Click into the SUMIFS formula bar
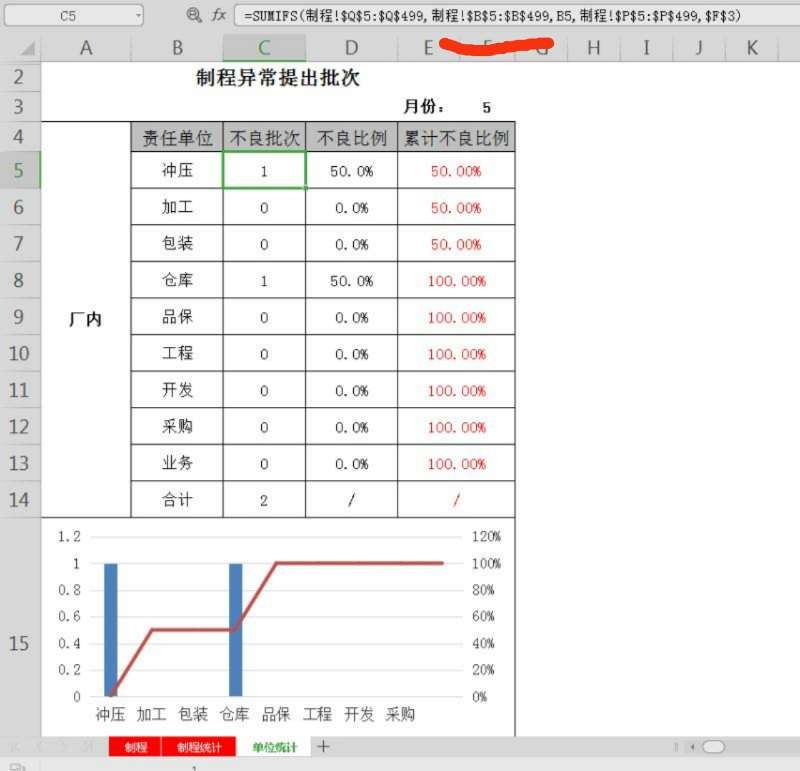This screenshot has height=771, width=800. (x=516, y=16)
